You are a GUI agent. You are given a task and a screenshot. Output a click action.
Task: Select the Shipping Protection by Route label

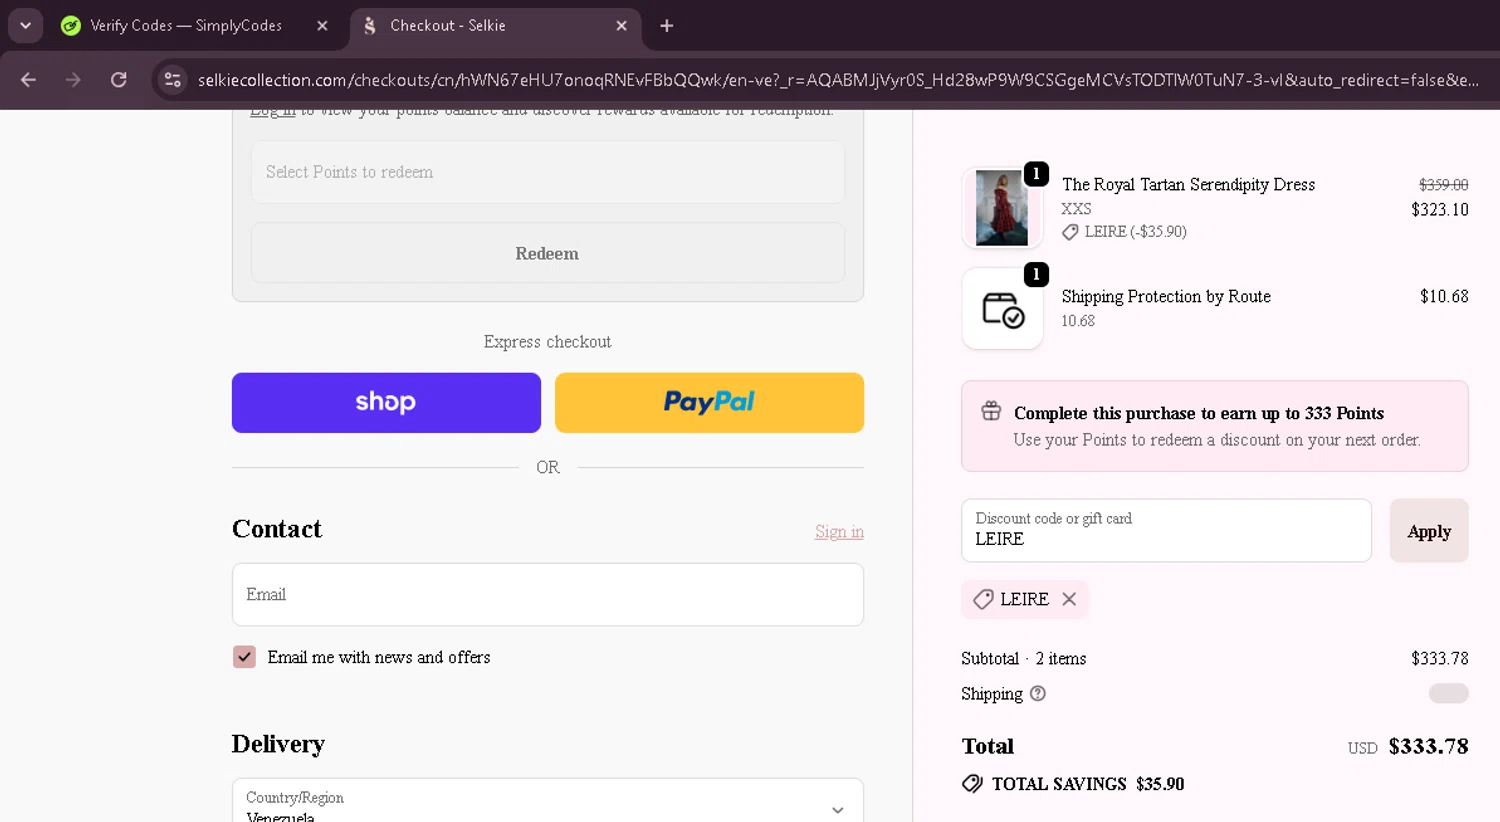pyautogui.click(x=1166, y=296)
